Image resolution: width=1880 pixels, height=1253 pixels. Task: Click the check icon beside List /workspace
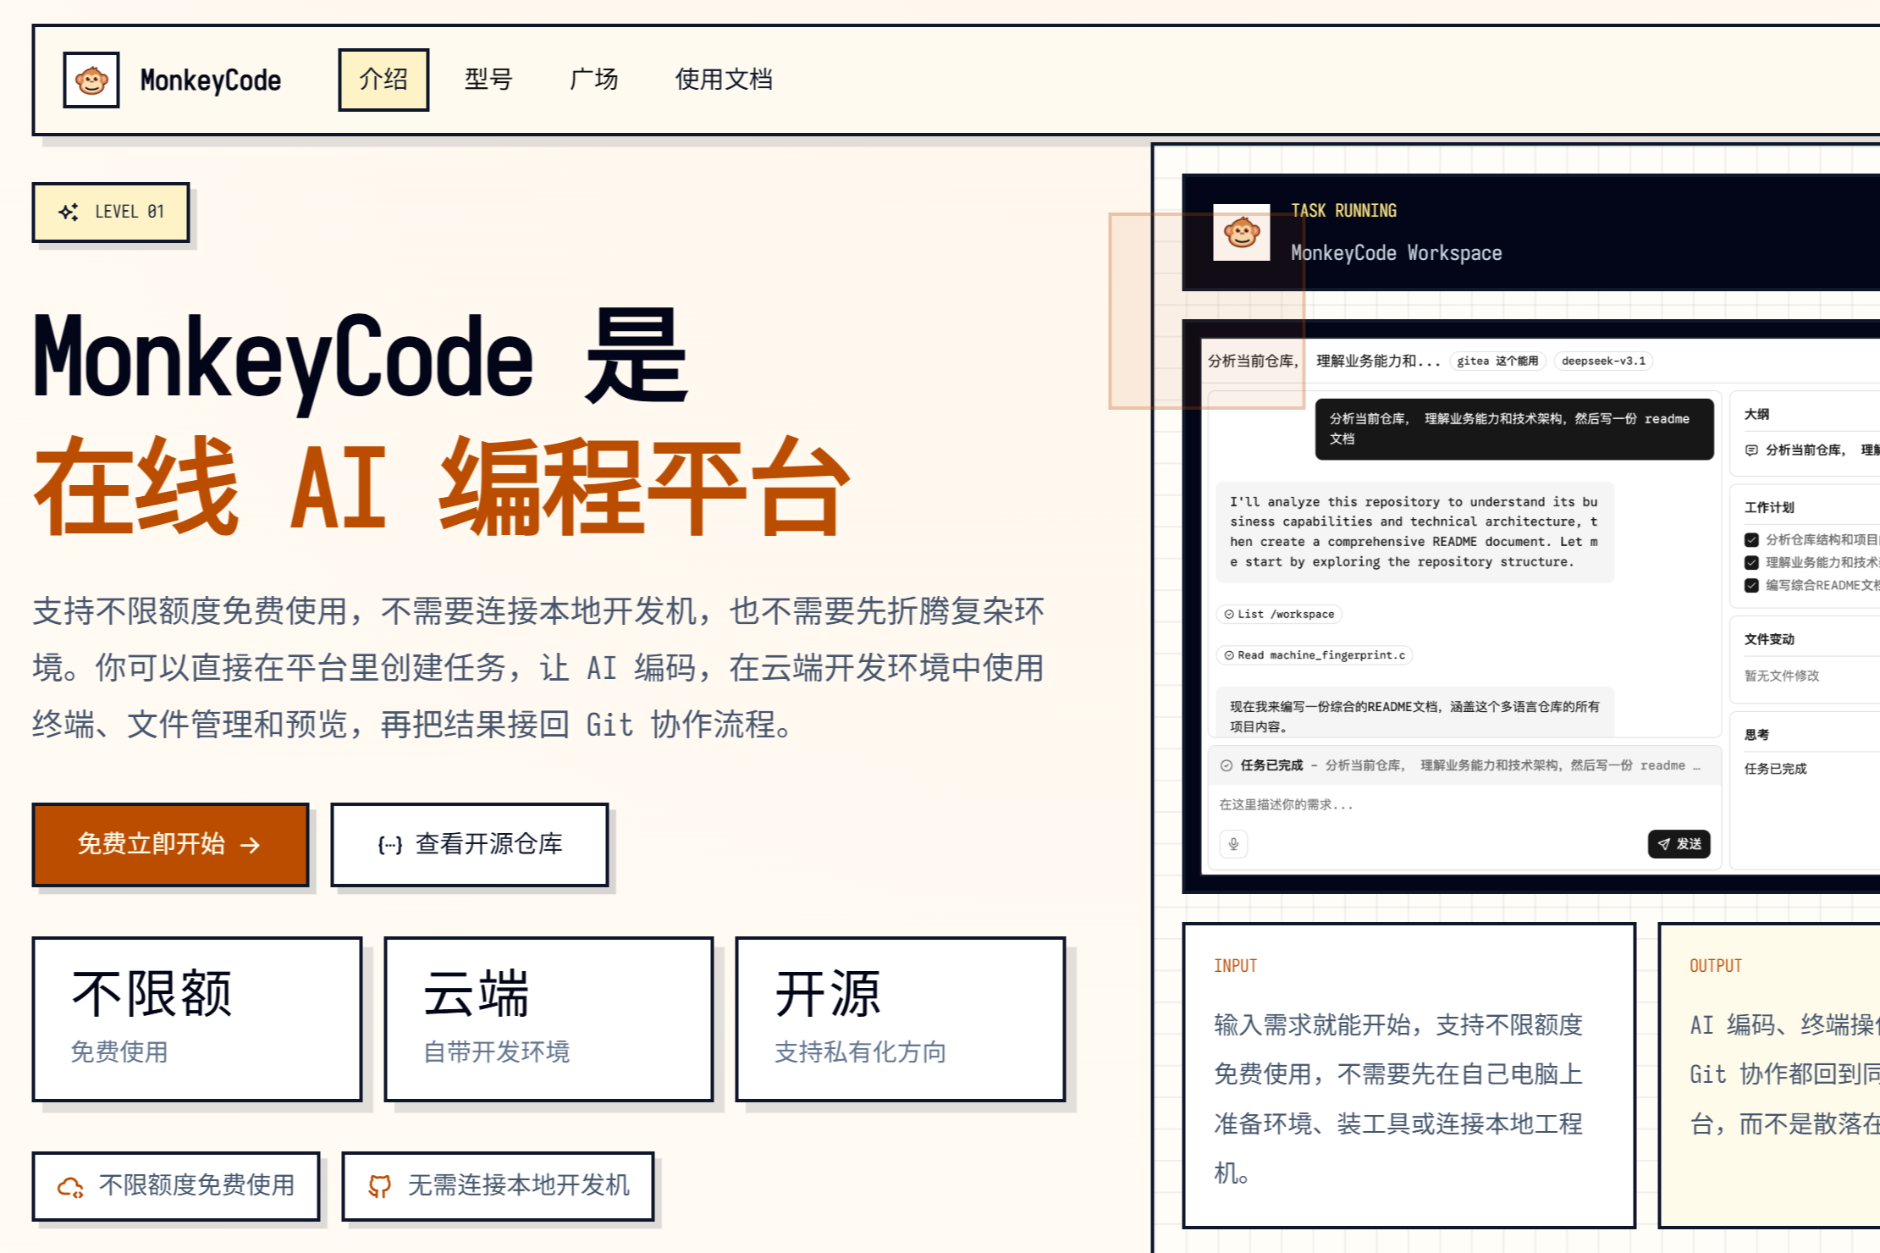(x=1229, y=614)
